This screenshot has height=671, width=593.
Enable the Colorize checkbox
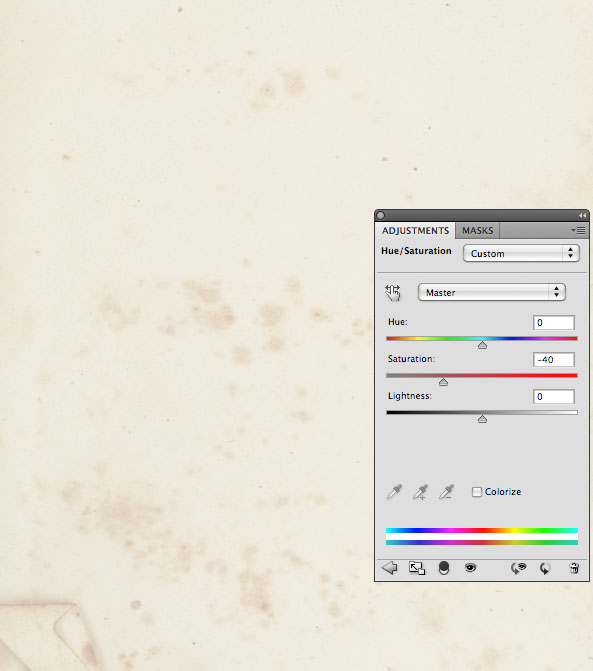[x=477, y=492]
